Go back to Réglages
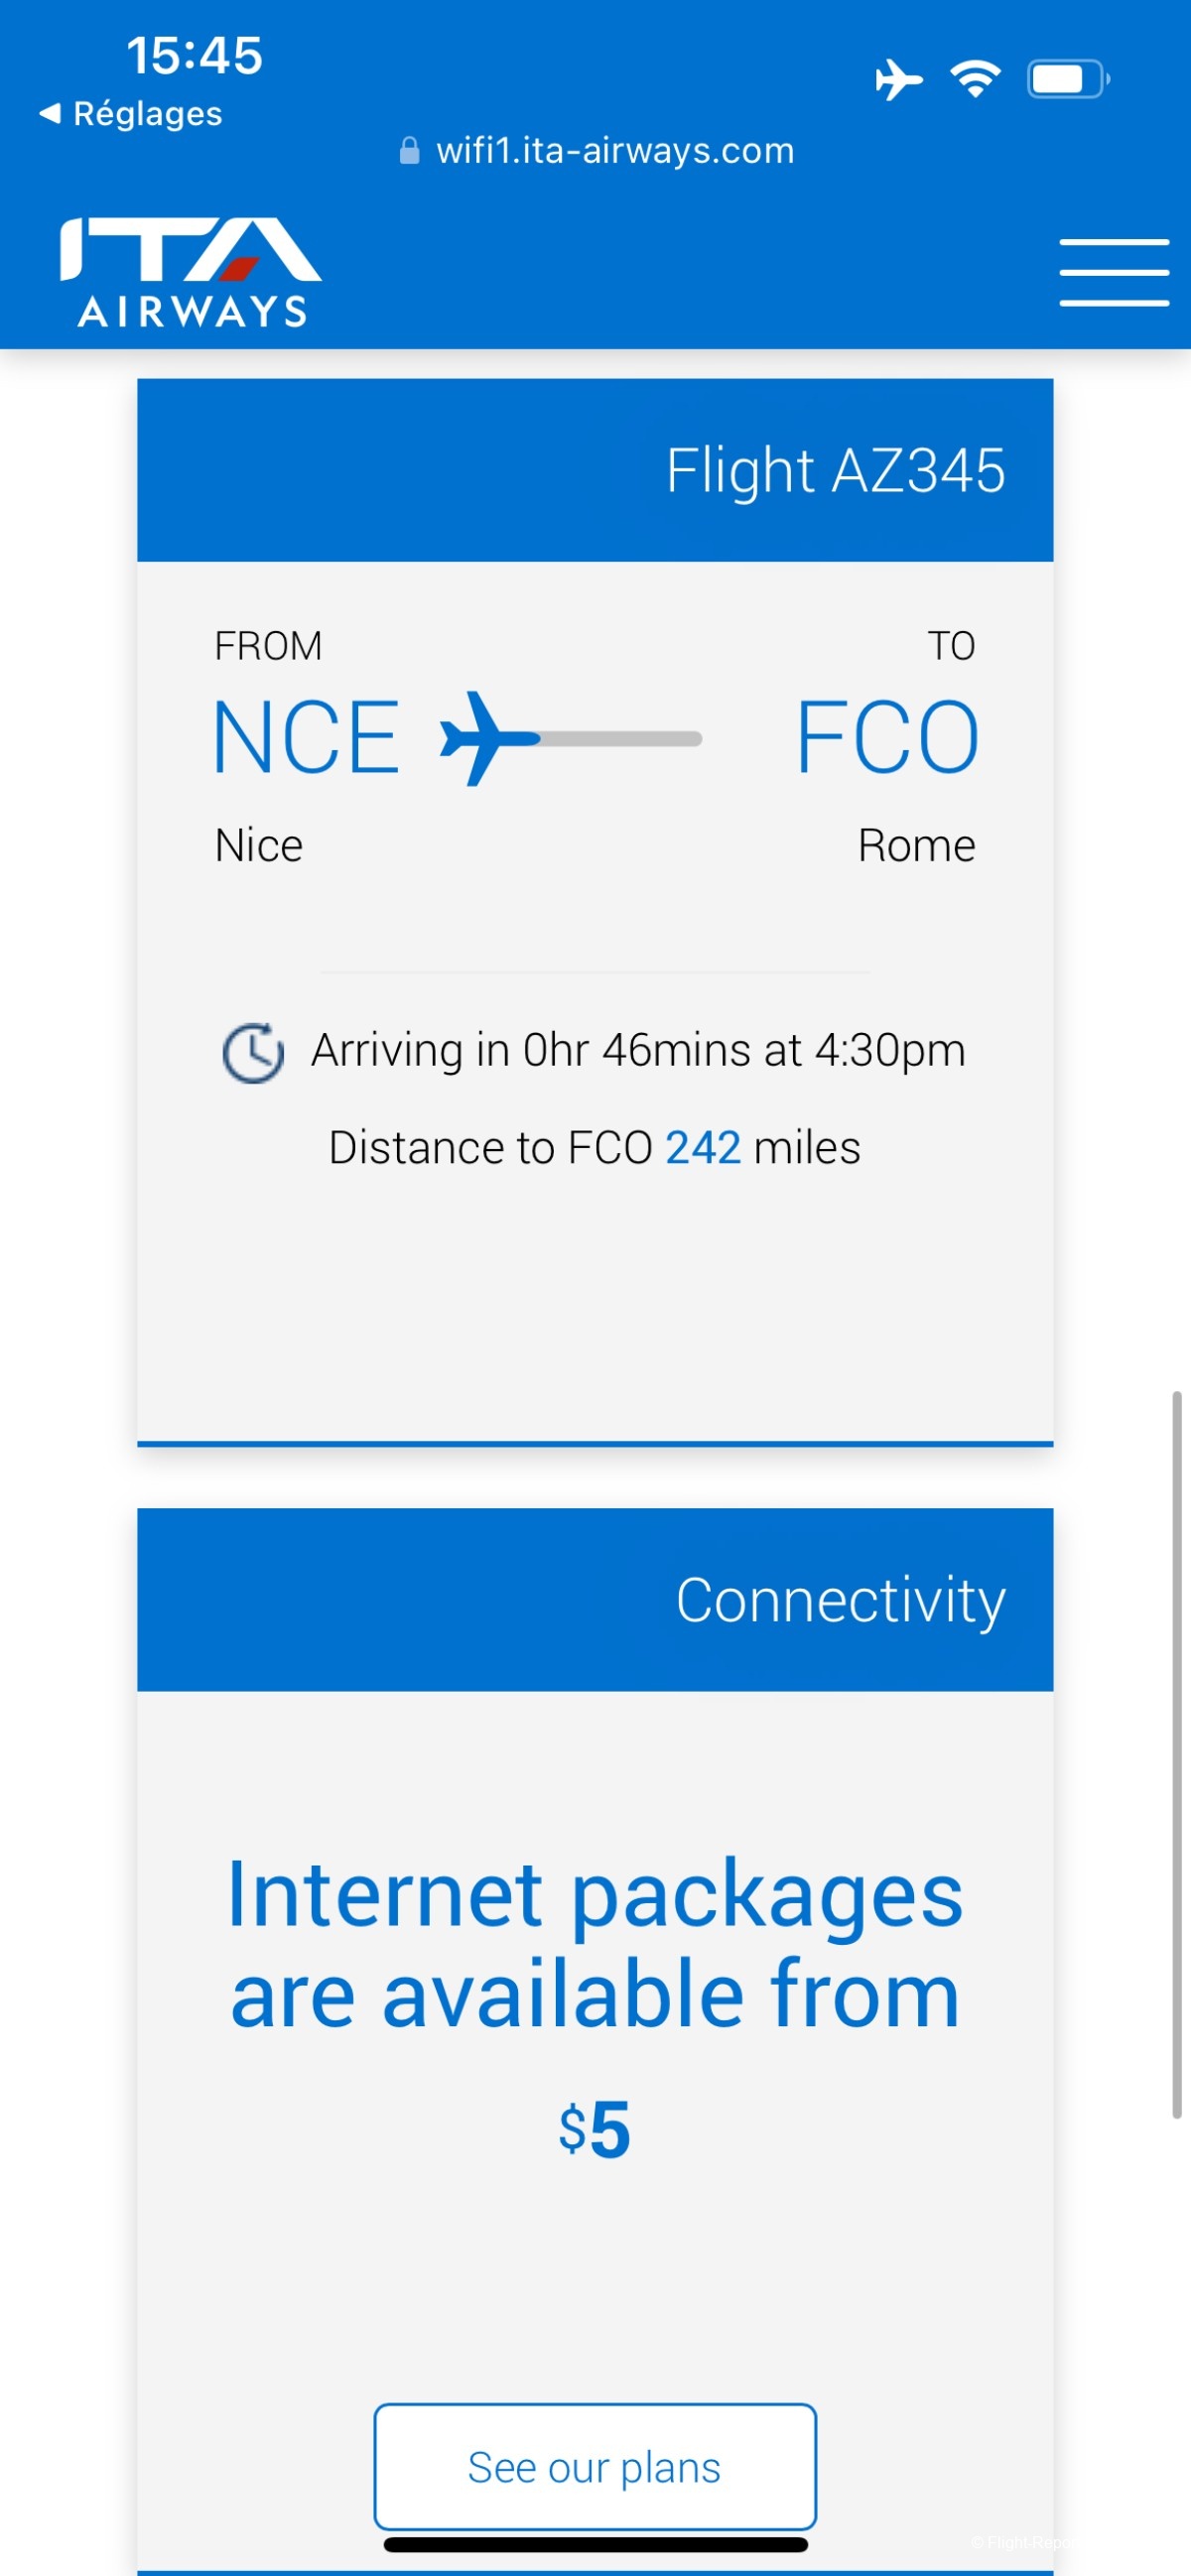The width and height of the screenshot is (1191, 2576). (x=131, y=114)
